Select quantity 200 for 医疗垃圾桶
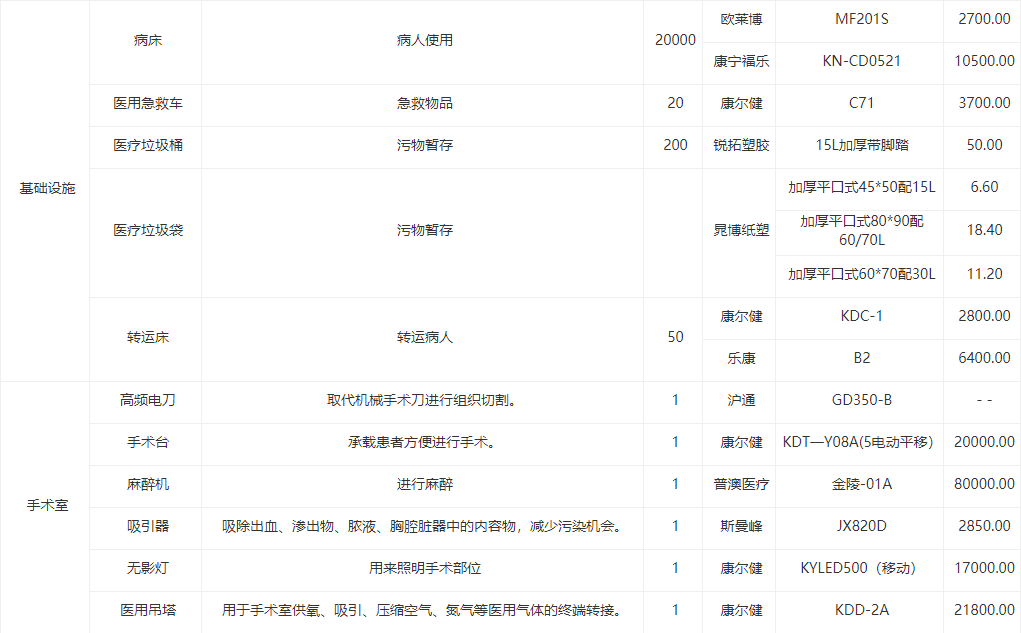Viewport: 1021px width, 633px height. click(x=675, y=145)
